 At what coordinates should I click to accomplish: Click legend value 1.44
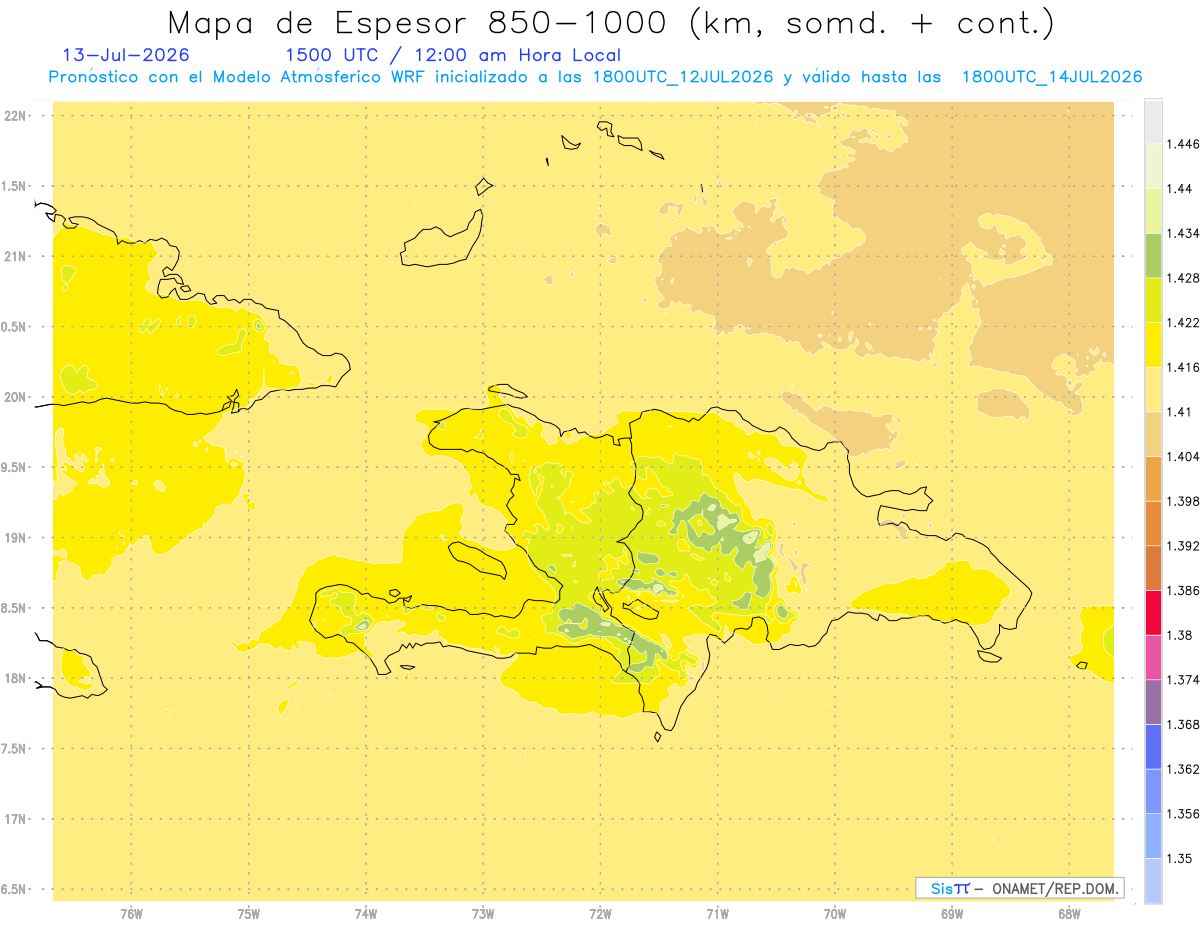[x=1180, y=188]
